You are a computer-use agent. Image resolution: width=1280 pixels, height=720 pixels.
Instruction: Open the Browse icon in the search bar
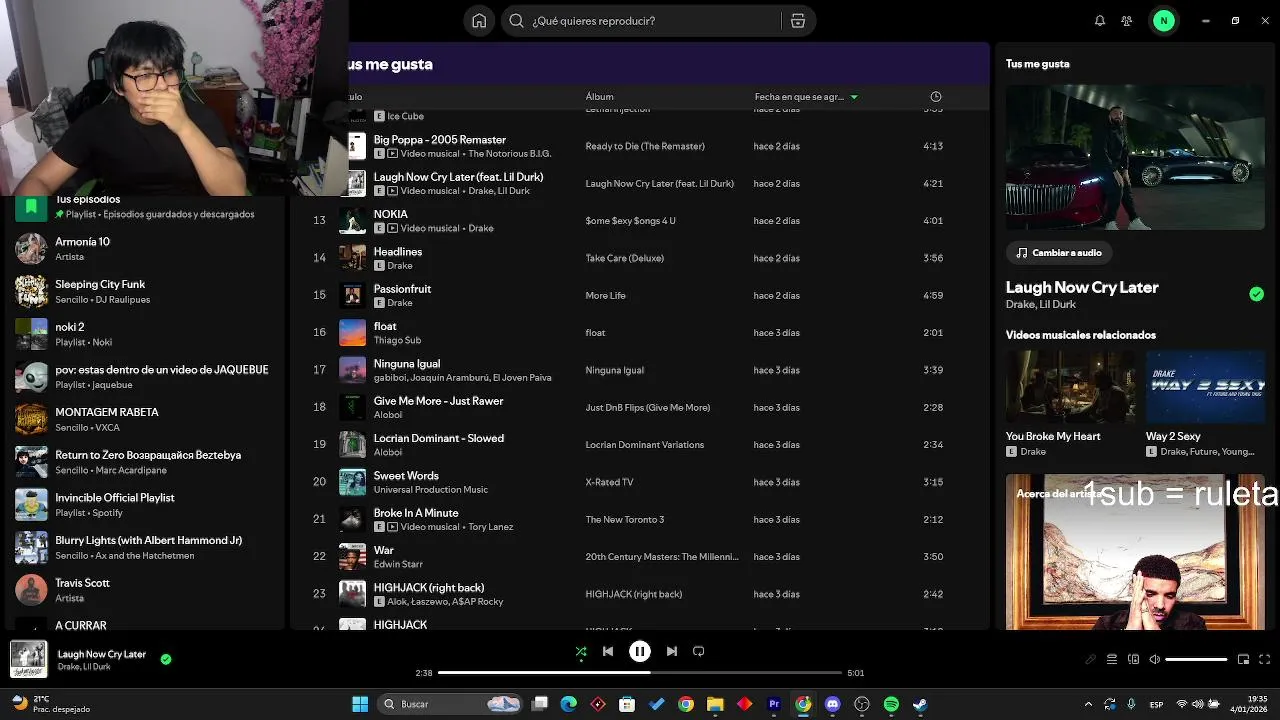point(798,21)
